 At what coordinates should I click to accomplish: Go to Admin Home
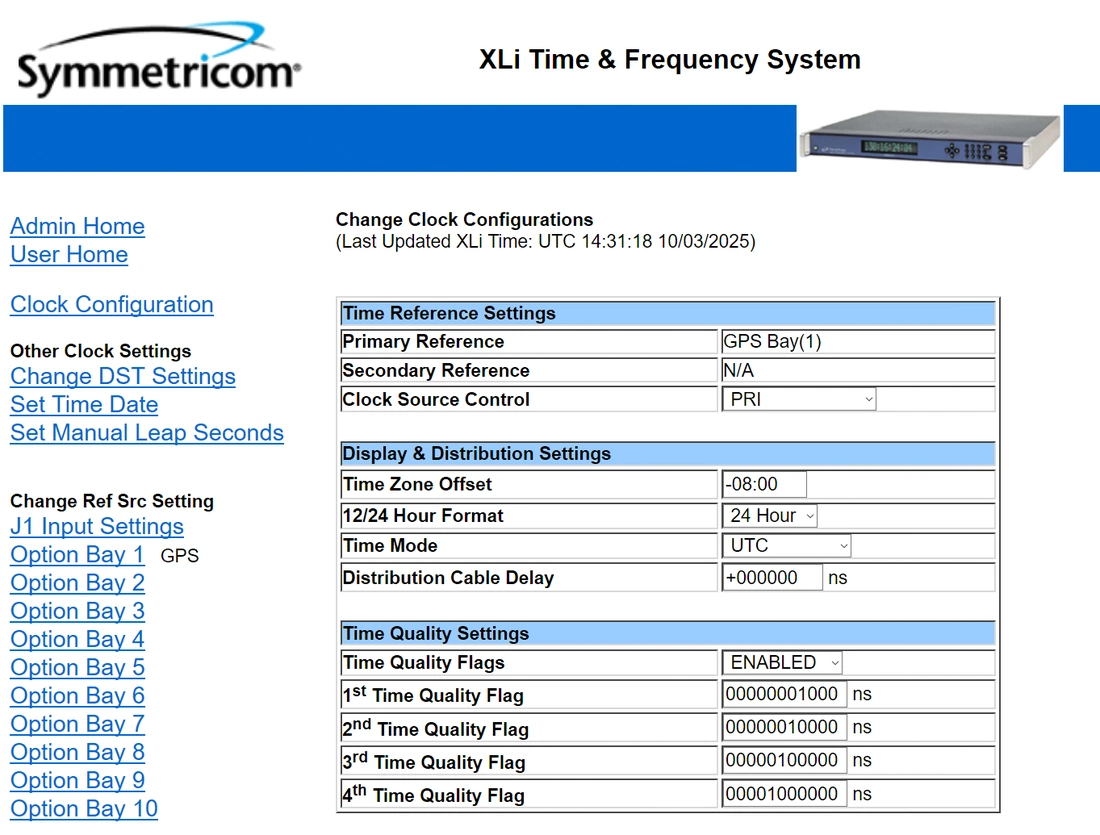pos(78,227)
